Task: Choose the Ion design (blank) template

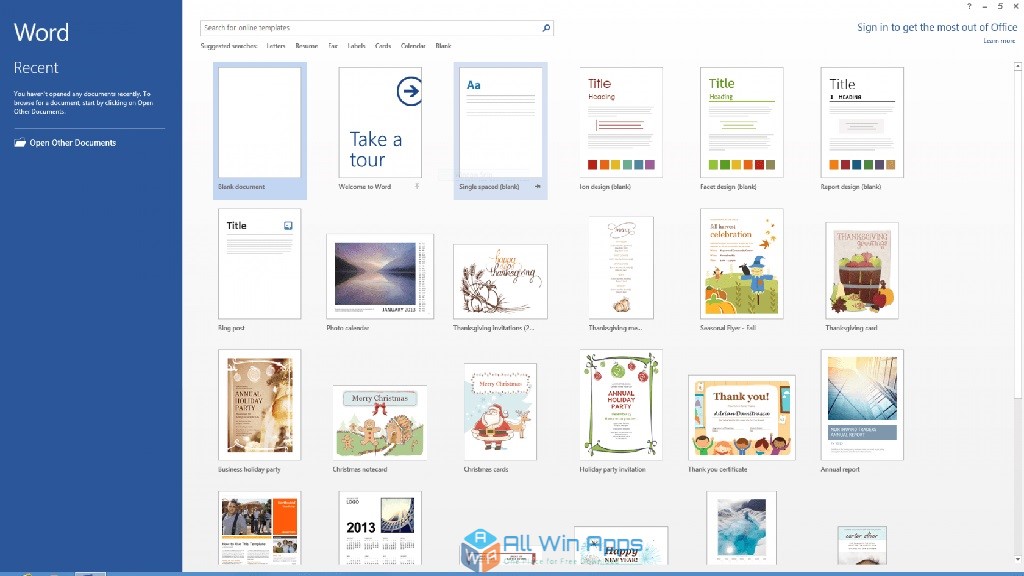Action: coord(621,122)
